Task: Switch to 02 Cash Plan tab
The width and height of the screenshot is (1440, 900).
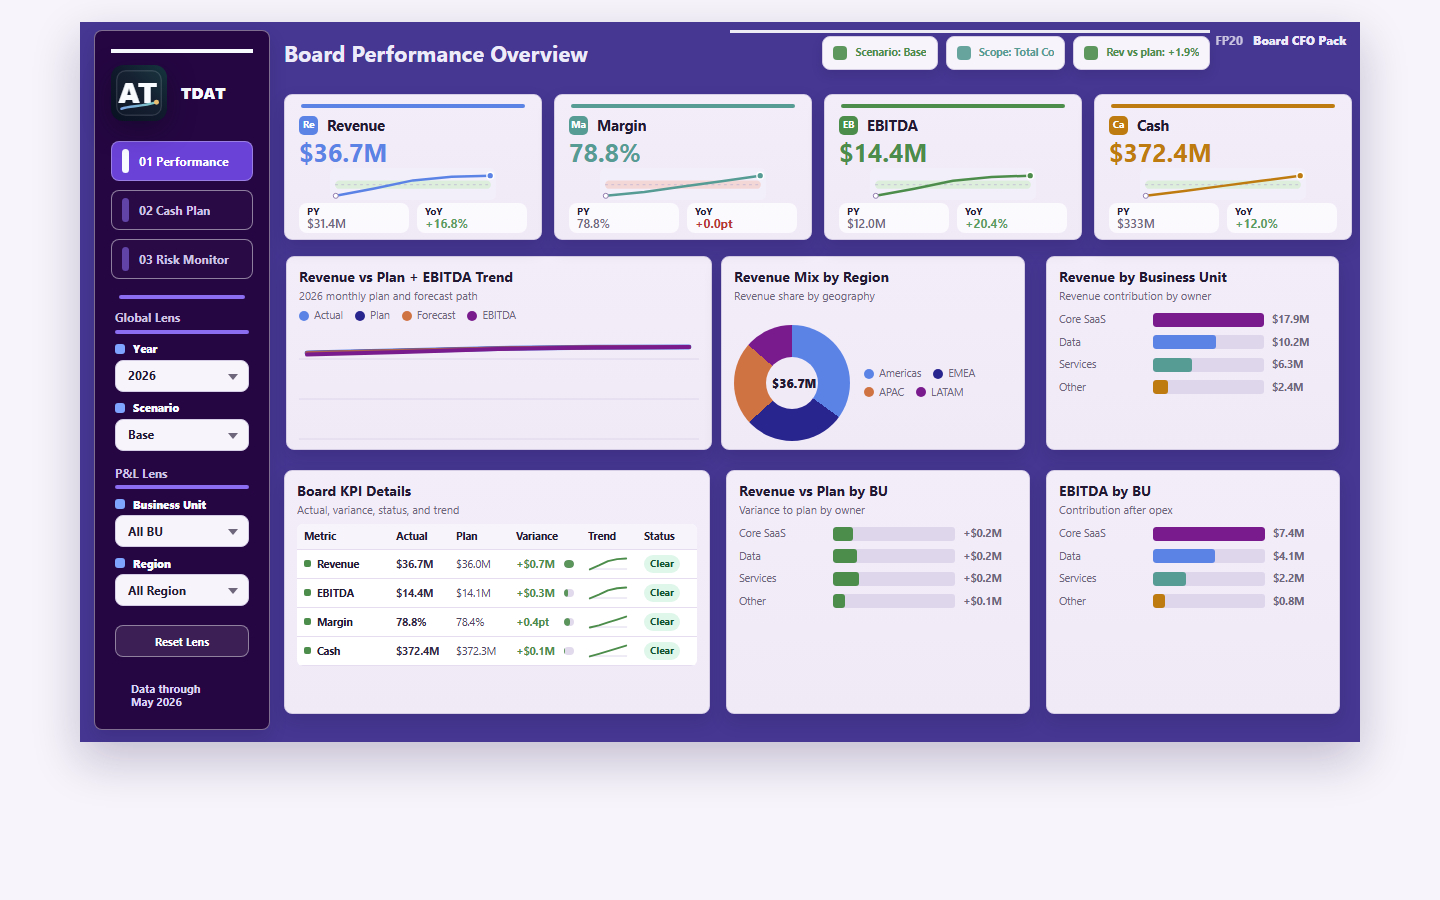Action: [182, 210]
